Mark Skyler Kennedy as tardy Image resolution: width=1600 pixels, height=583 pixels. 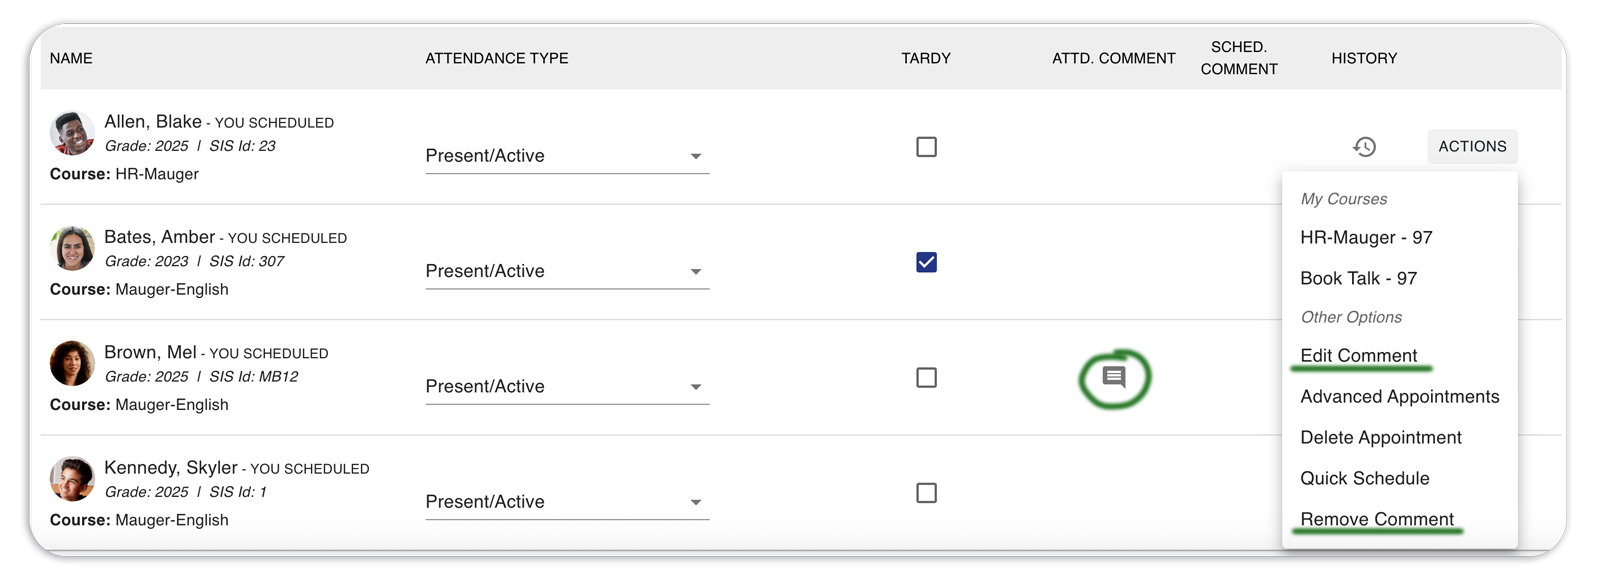click(927, 493)
